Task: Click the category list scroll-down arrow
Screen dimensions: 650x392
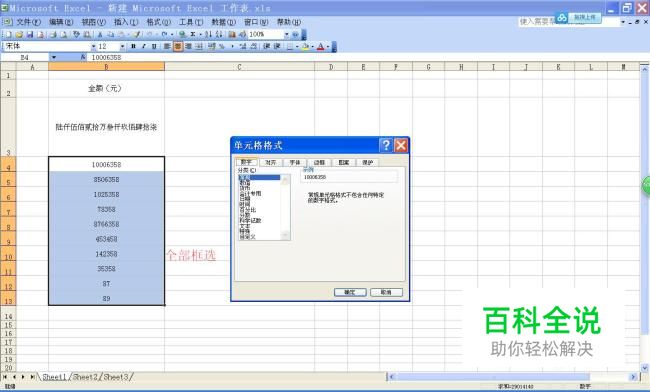Action: click(x=285, y=236)
